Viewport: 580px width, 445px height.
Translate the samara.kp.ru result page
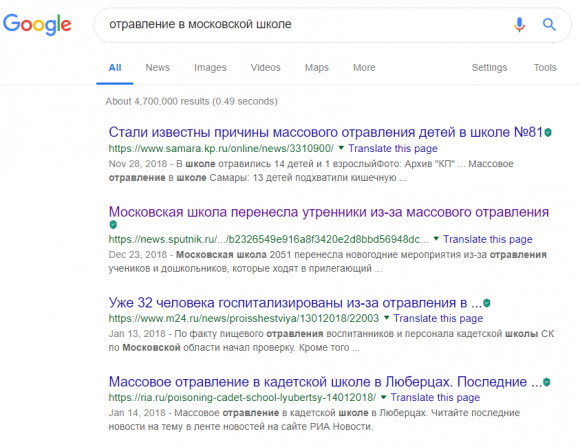pyautogui.click(x=393, y=148)
